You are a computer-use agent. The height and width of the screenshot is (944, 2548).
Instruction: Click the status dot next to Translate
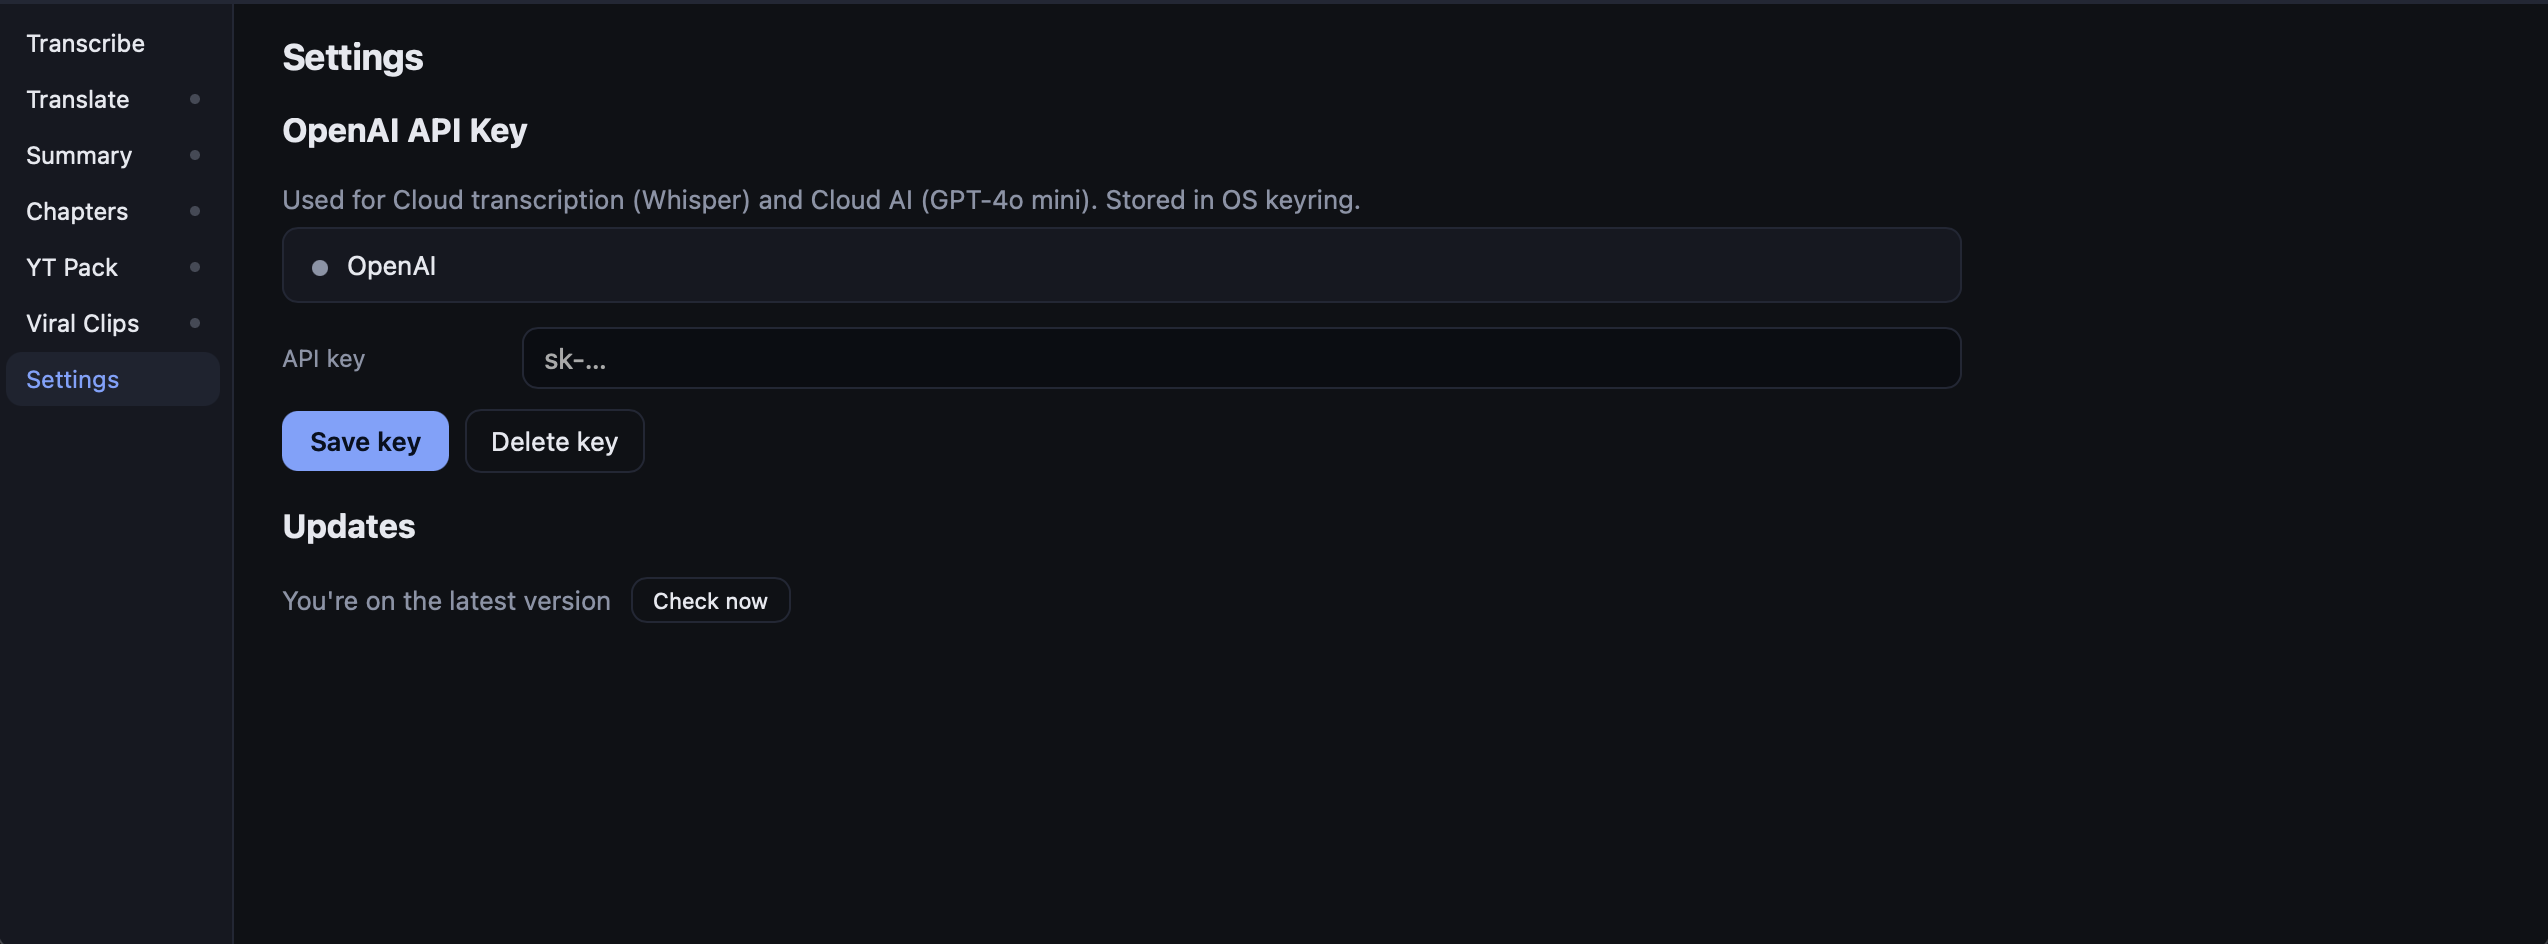(195, 99)
